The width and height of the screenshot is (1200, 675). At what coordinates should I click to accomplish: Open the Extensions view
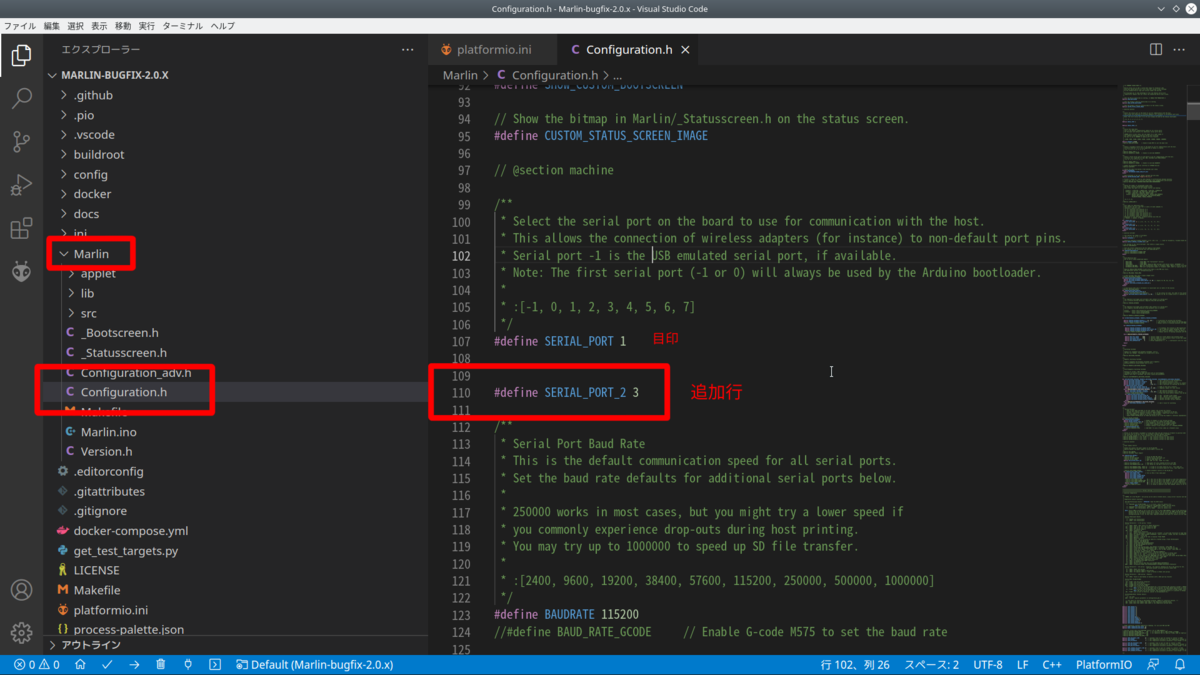21,229
